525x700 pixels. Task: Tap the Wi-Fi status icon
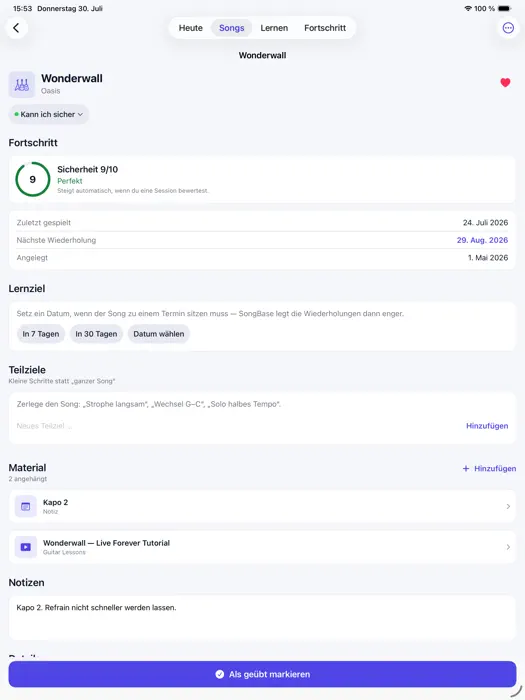pos(468,8)
